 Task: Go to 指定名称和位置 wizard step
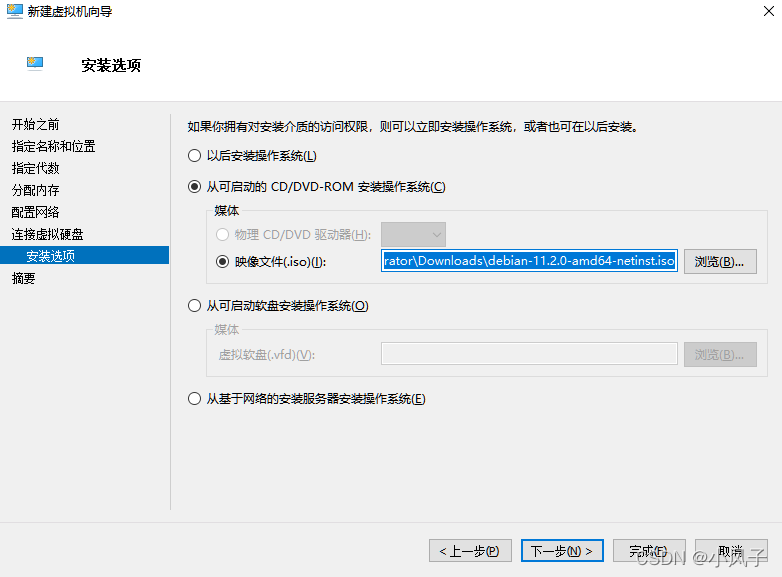[53, 146]
